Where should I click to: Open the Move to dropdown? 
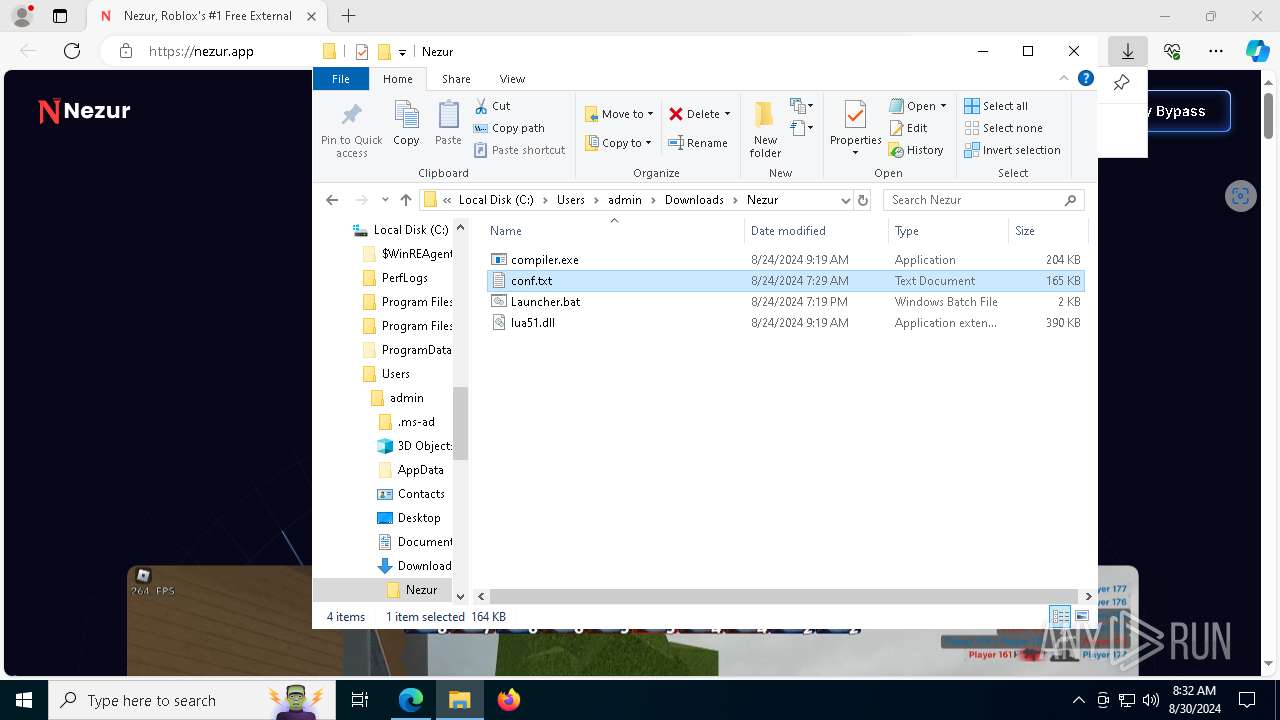[x=619, y=114]
